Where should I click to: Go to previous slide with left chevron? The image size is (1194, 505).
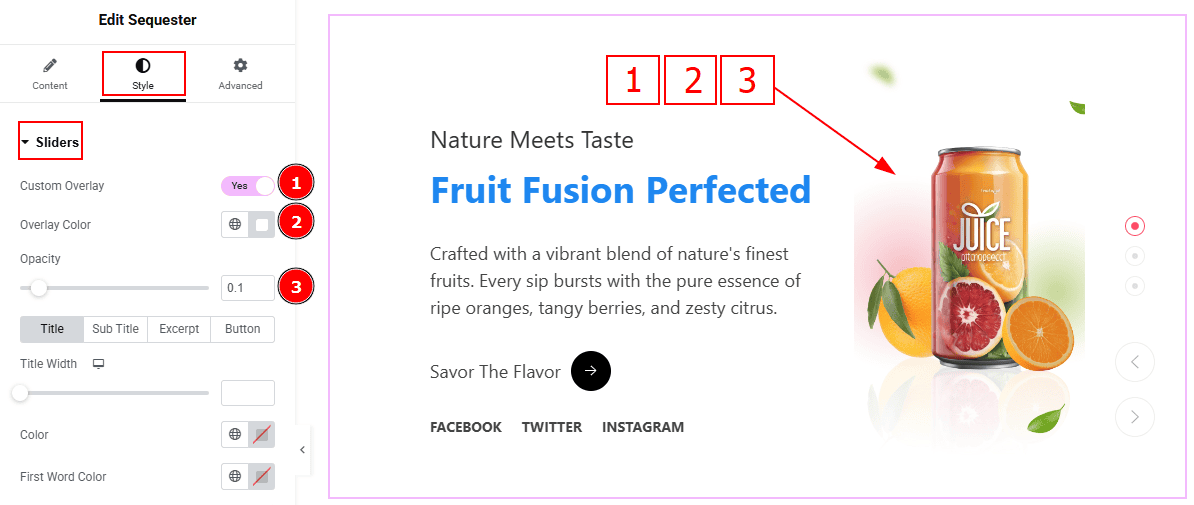coord(1135,362)
